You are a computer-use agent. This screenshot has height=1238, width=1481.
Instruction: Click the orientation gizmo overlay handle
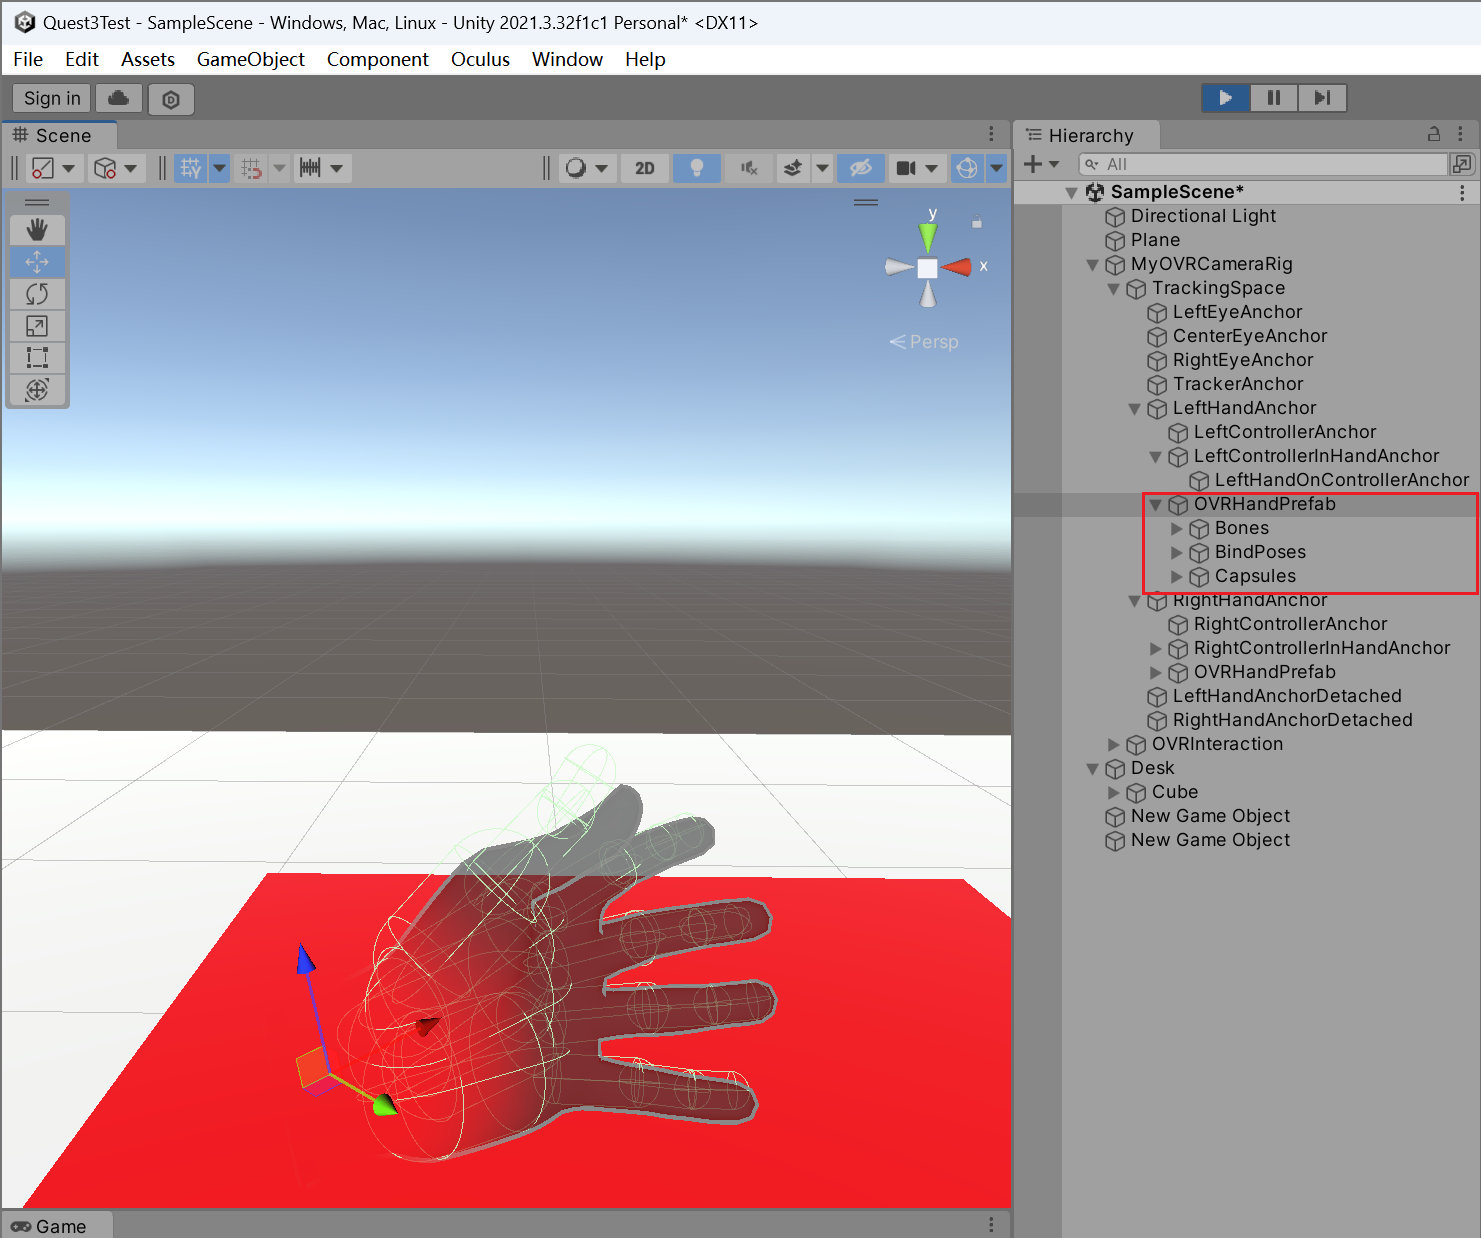(x=866, y=202)
